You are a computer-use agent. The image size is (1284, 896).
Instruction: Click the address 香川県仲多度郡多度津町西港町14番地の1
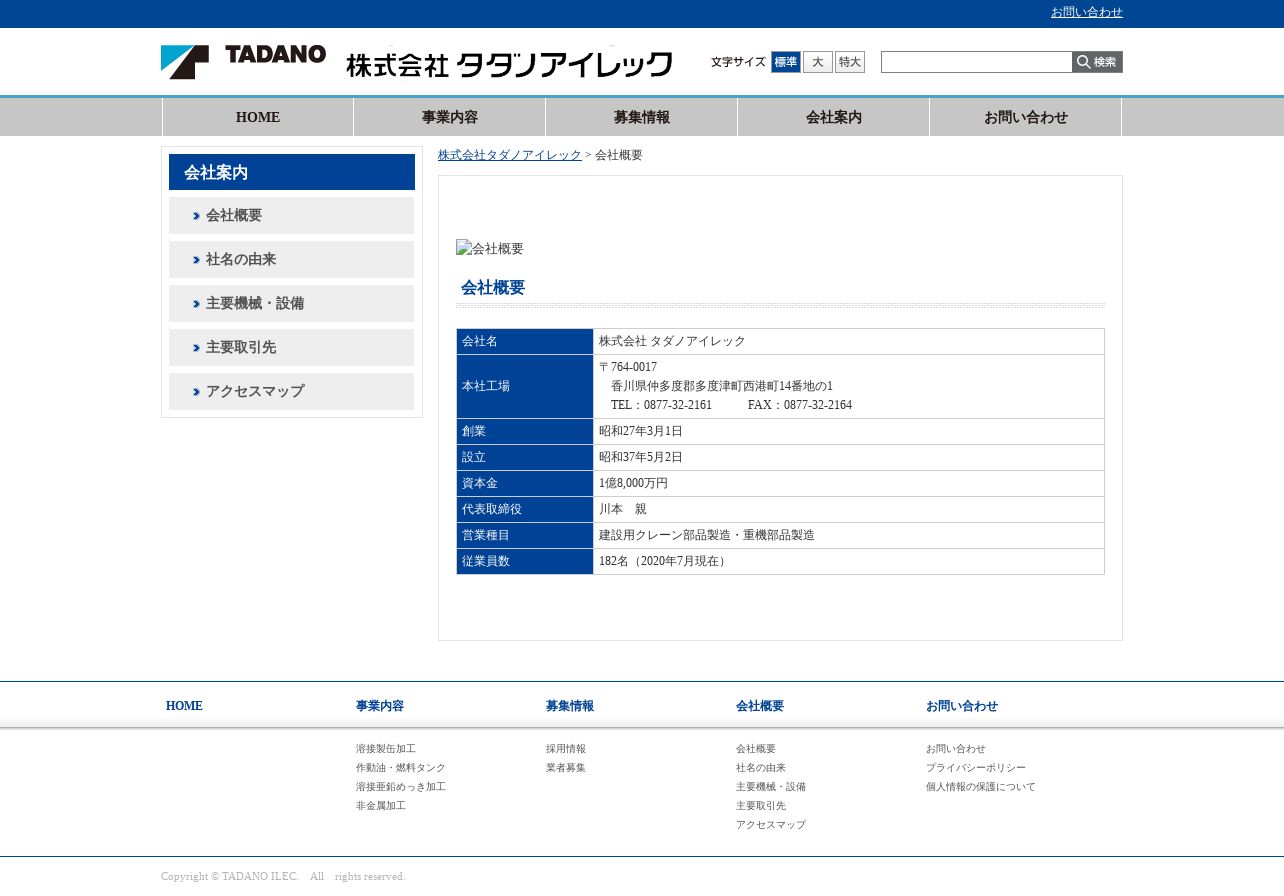pos(722,386)
